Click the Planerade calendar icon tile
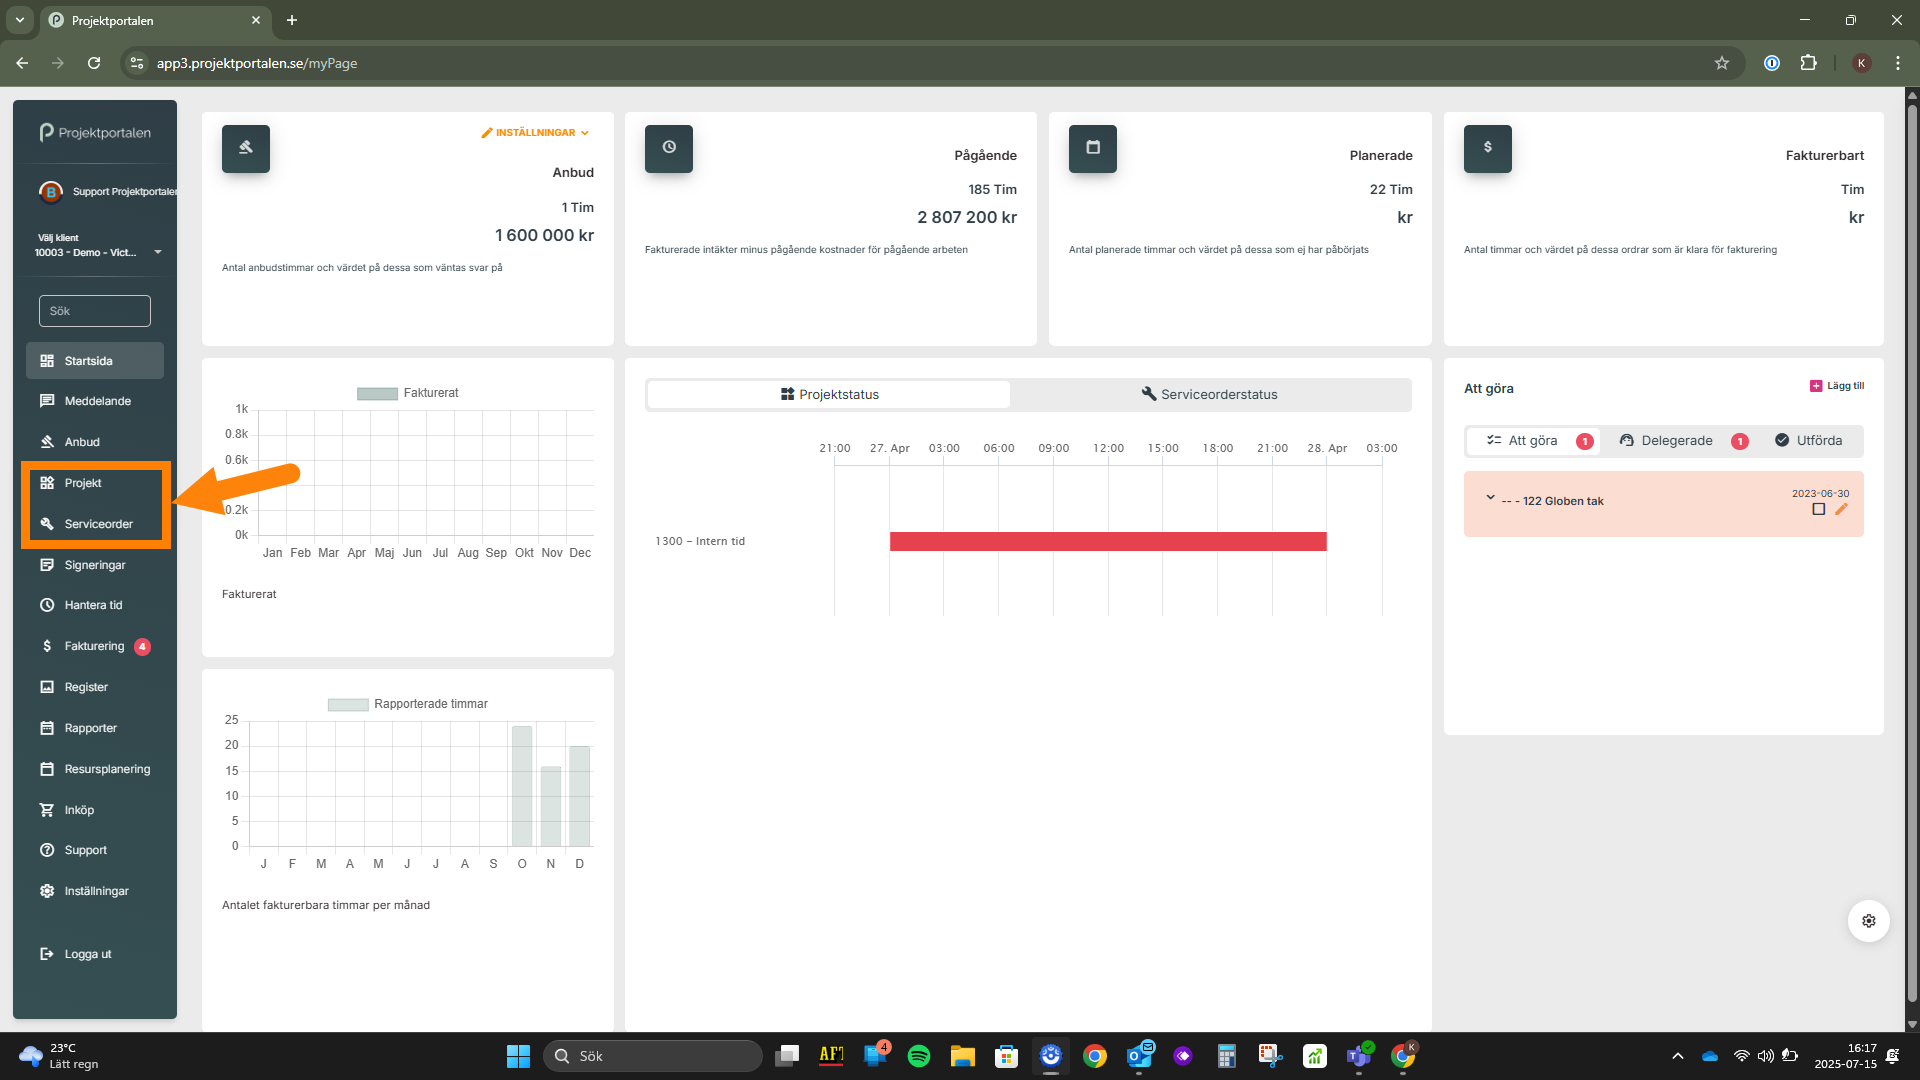Viewport: 1920px width, 1080px height. (x=1092, y=148)
